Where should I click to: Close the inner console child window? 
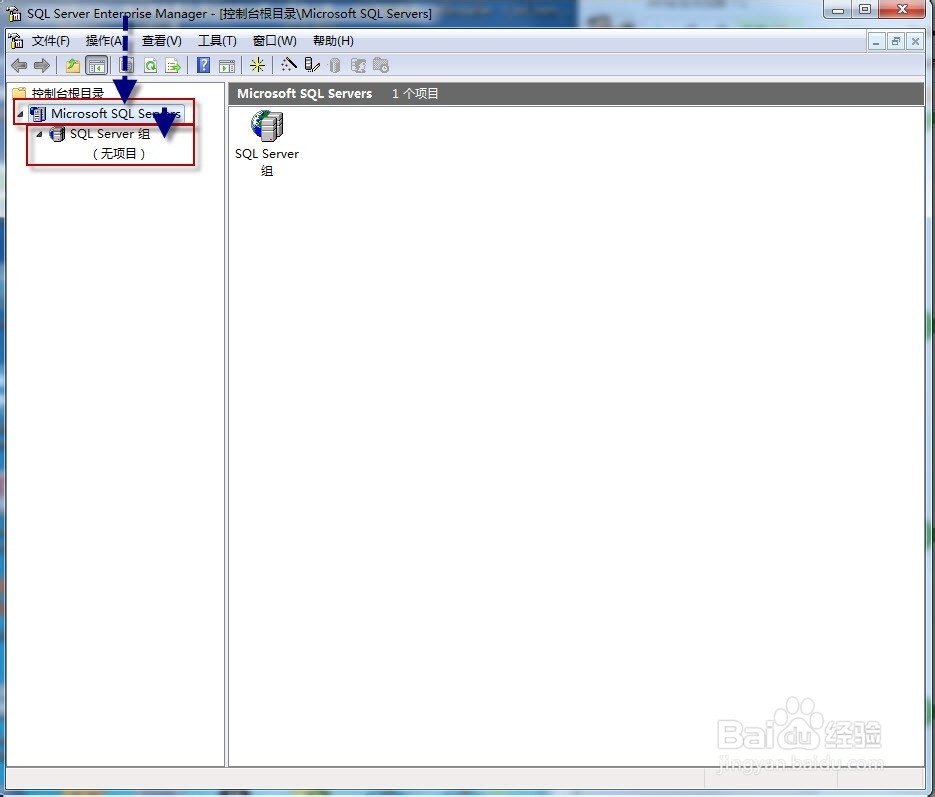[x=915, y=42]
